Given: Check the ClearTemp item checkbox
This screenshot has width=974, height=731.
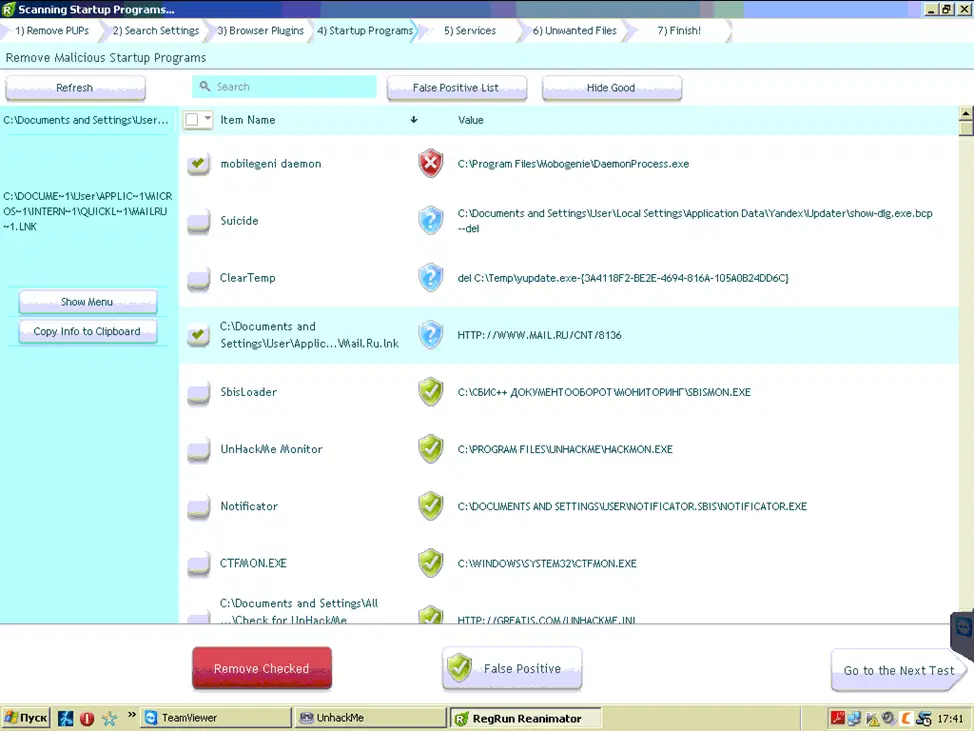Looking at the screenshot, I should click(x=199, y=279).
